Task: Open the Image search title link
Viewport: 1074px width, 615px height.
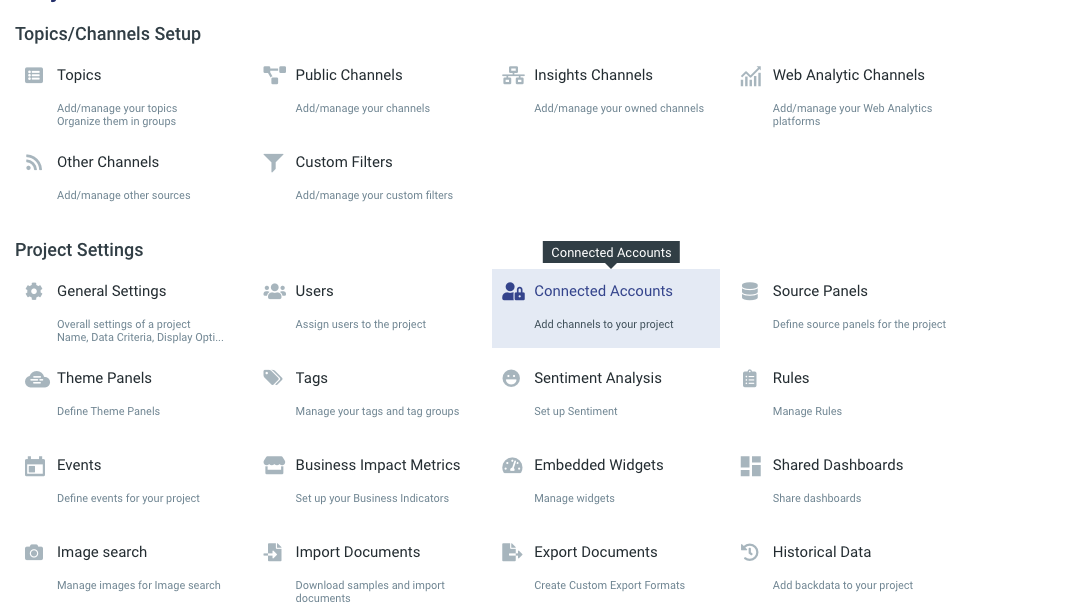Action: 101,553
